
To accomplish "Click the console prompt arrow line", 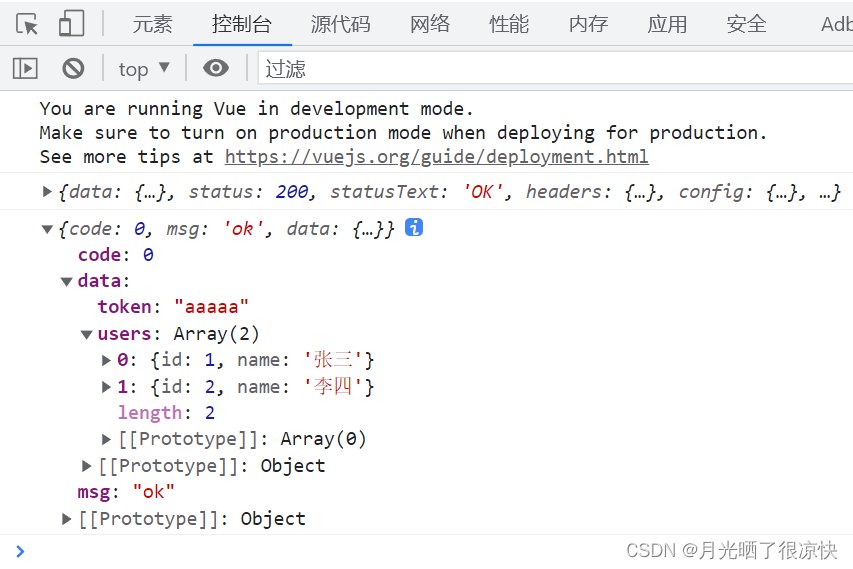I will tap(400, 550).
